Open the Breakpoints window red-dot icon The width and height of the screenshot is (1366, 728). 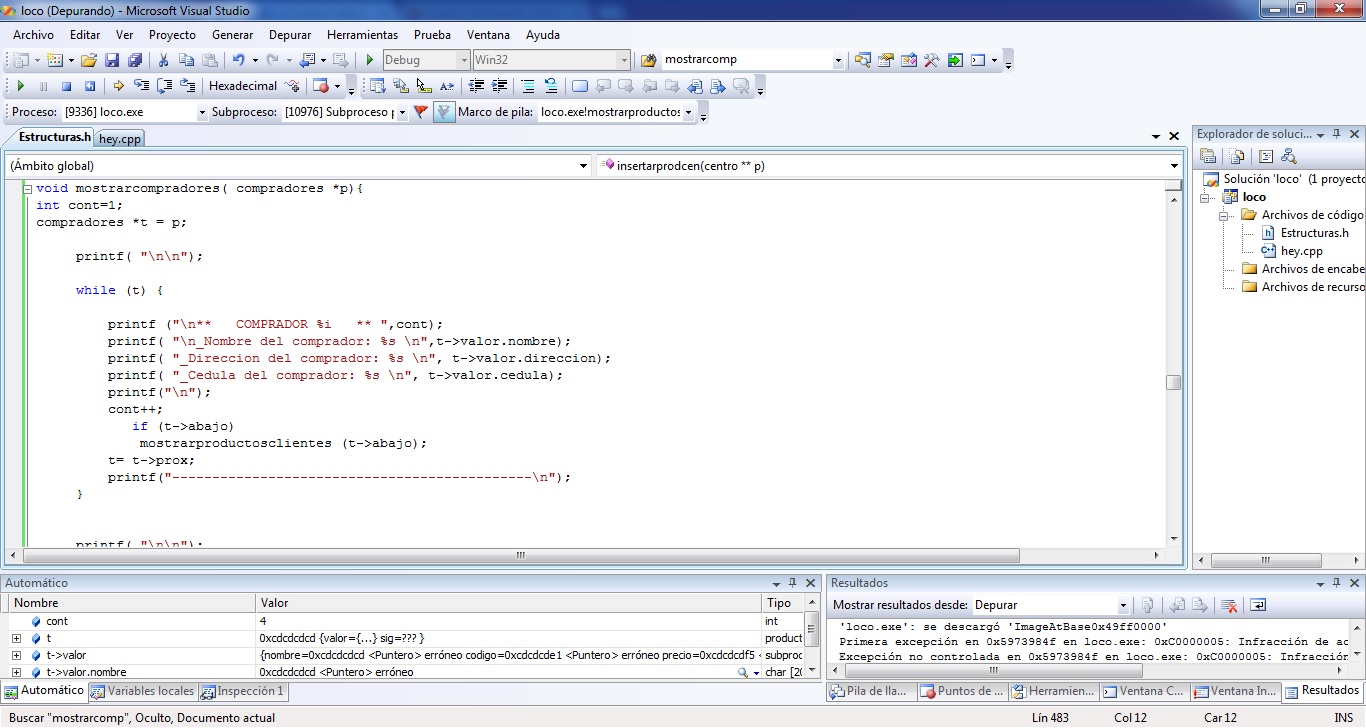pos(320,87)
